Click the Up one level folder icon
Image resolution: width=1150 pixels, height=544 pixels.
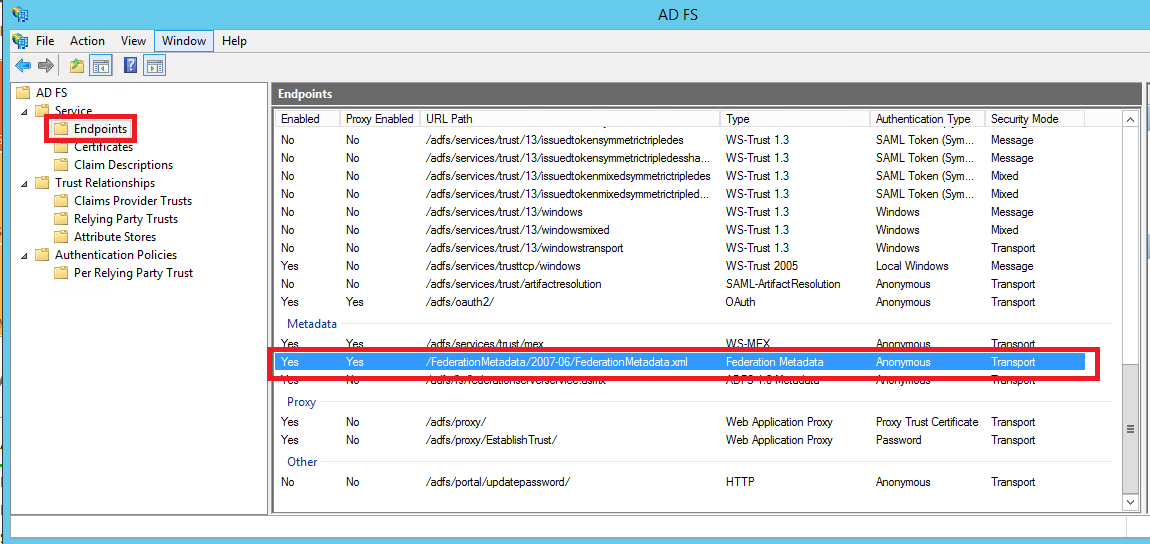pos(77,66)
